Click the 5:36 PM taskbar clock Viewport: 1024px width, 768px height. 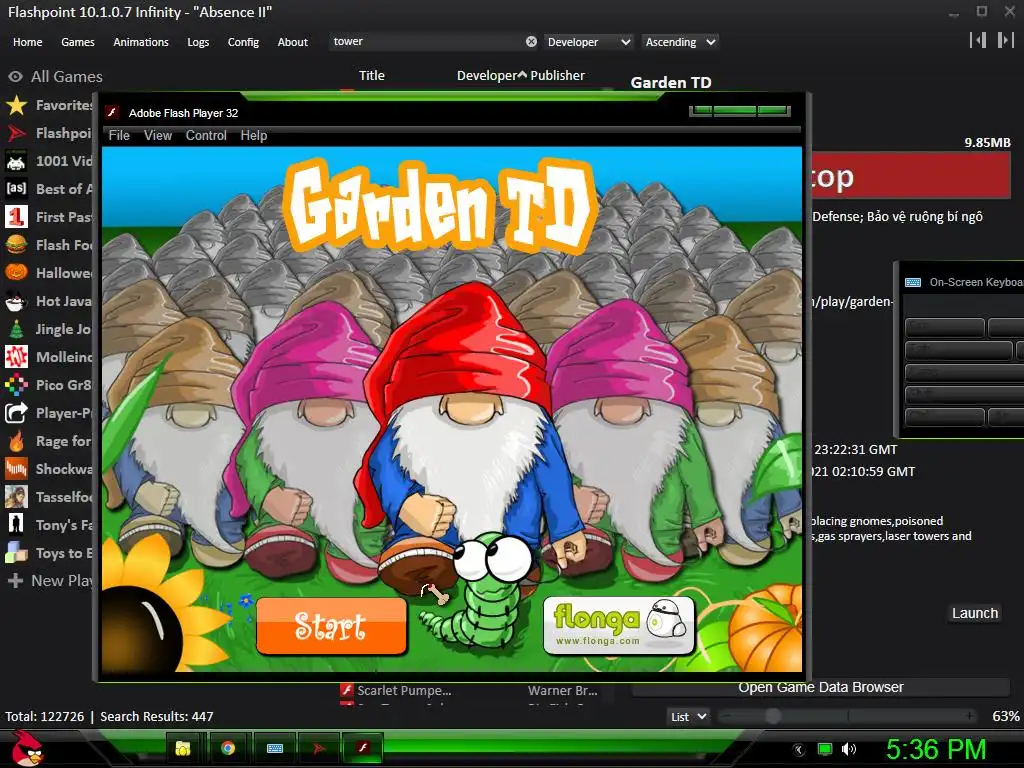[936, 749]
